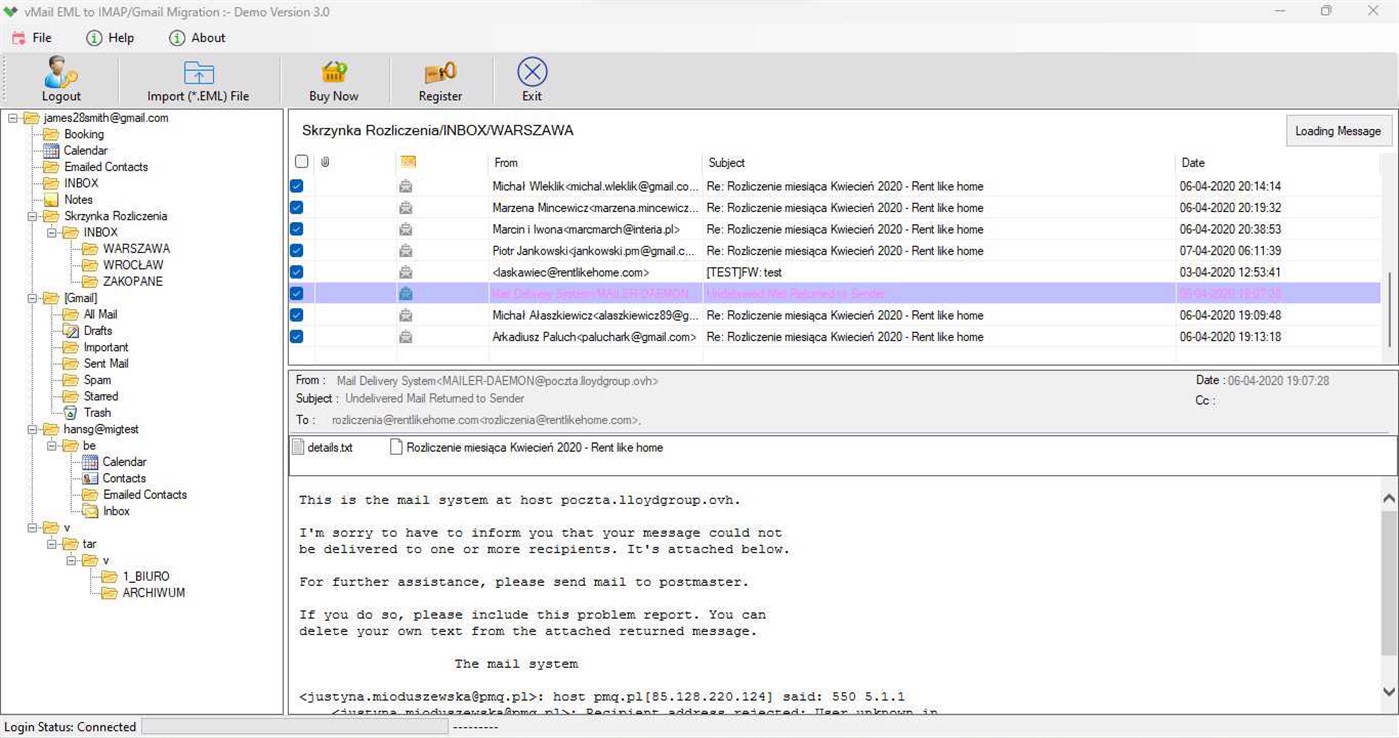Click the Logout toolbar icon
The image size is (1399, 738).
pyautogui.click(x=60, y=73)
